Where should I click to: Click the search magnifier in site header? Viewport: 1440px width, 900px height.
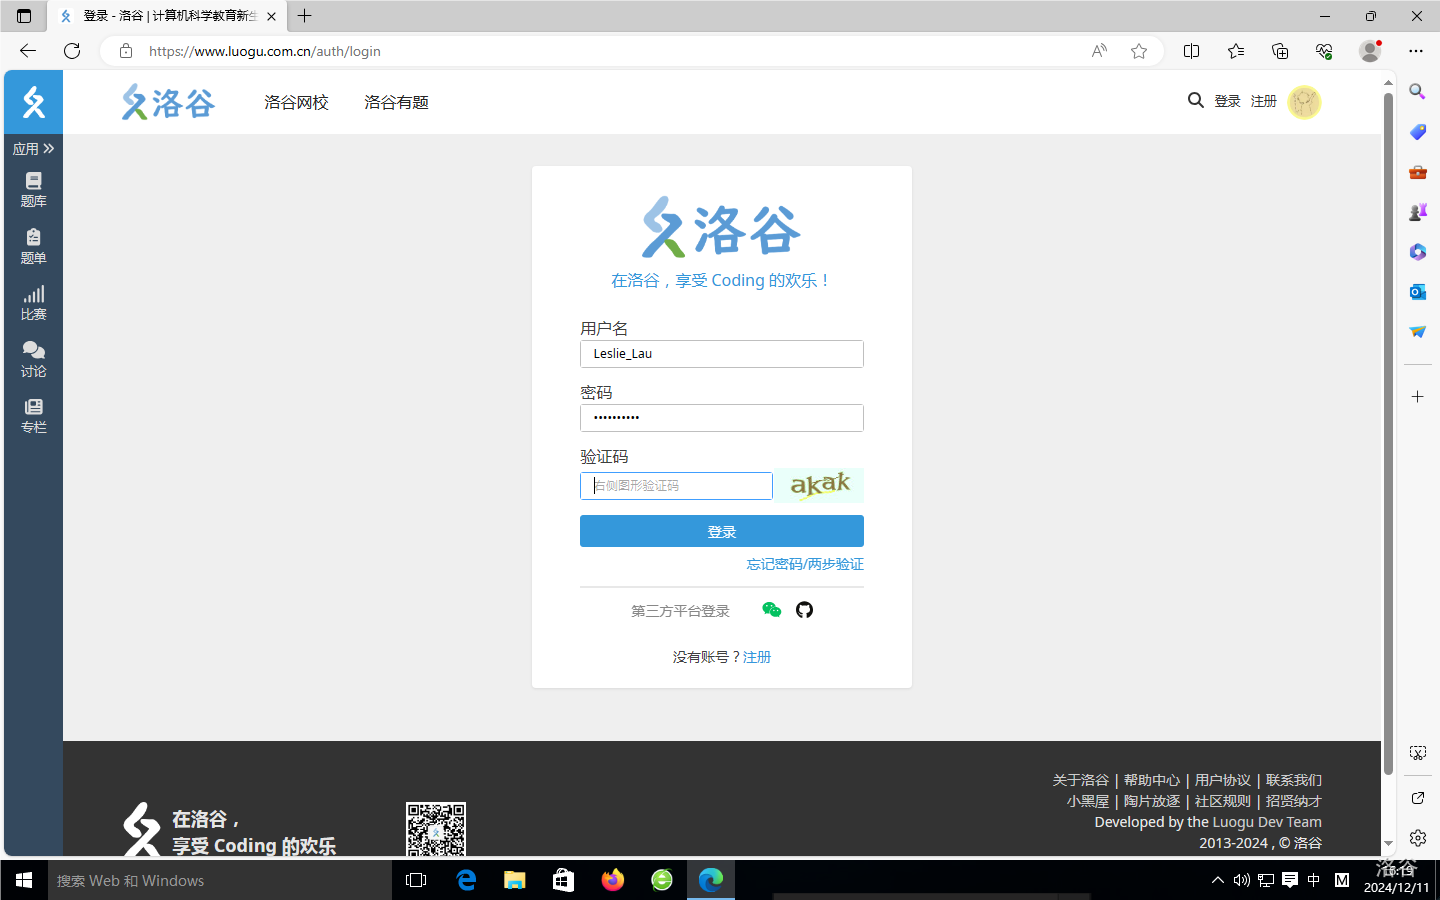tap(1195, 101)
